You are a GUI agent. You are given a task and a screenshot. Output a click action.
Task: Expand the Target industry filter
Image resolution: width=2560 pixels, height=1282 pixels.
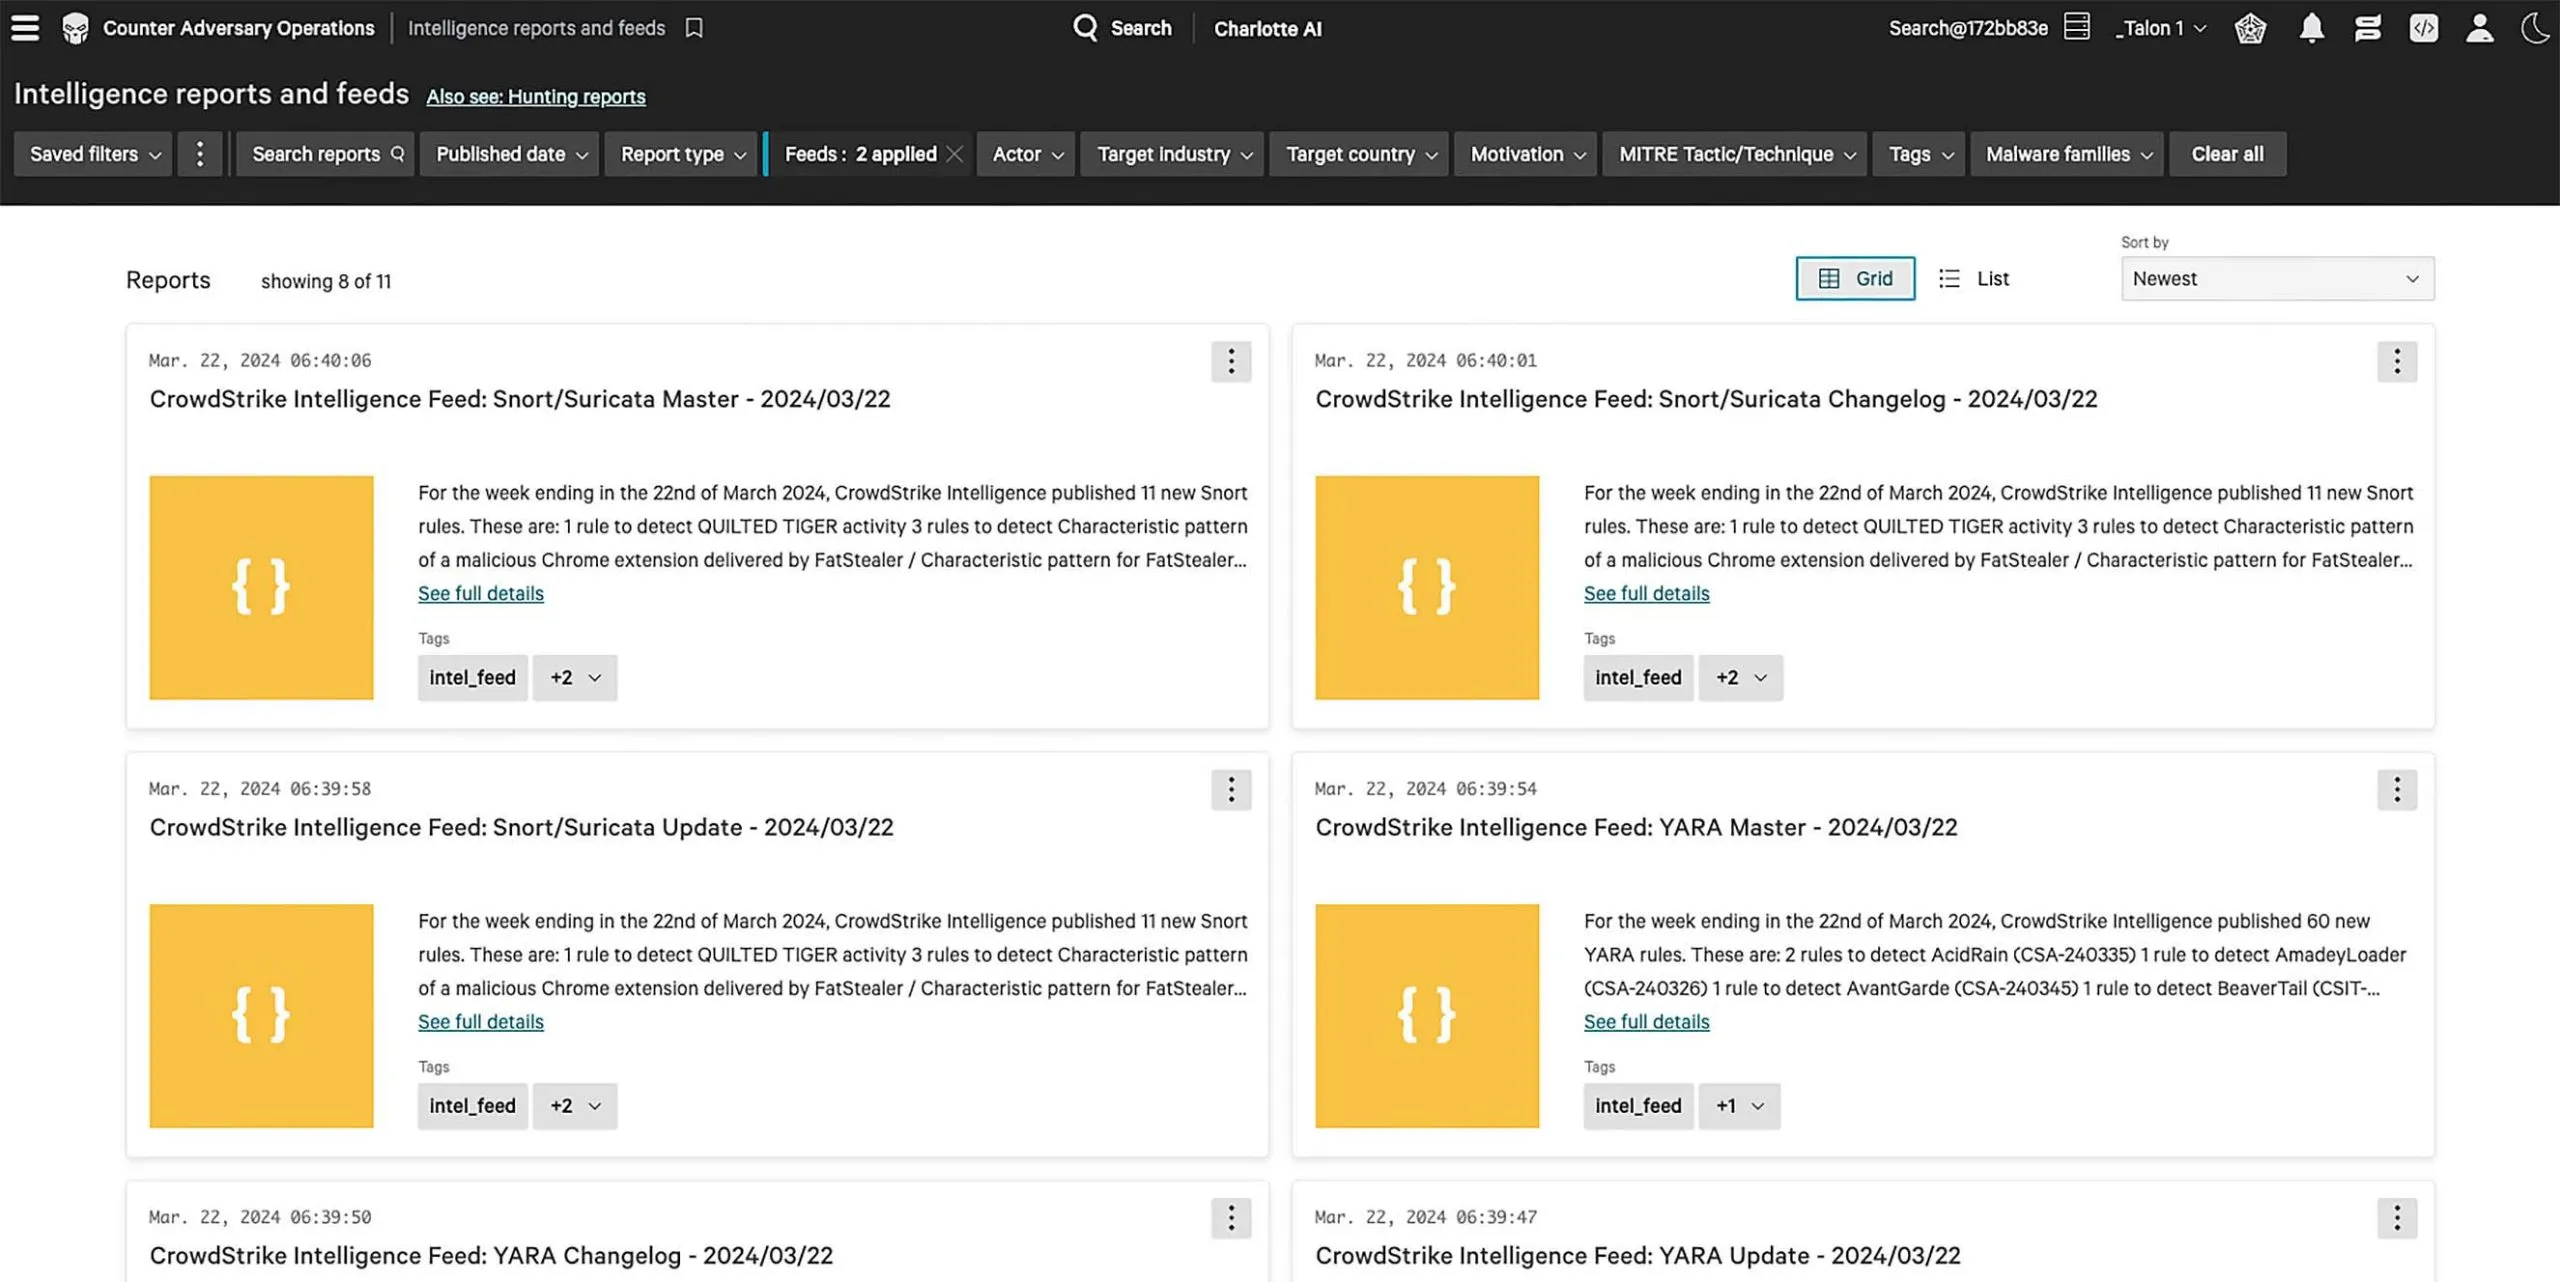[1172, 154]
